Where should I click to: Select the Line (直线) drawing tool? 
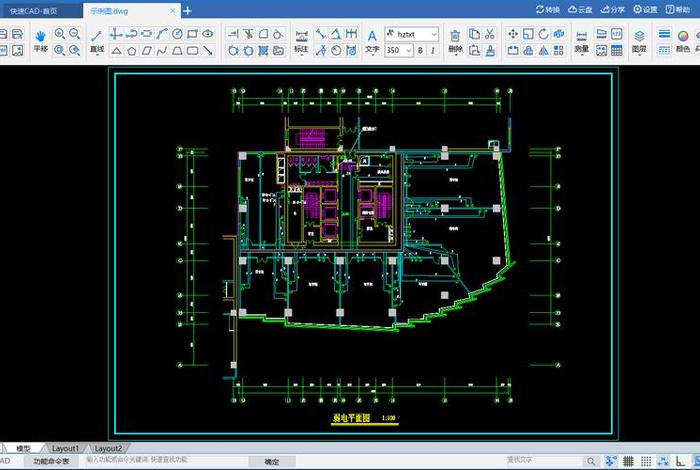pyautogui.click(x=97, y=39)
